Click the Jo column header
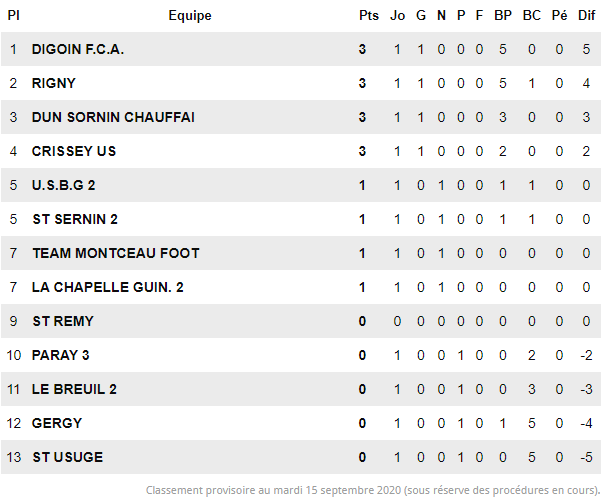Screen dimensions: 603x500 pyautogui.click(x=397, y=15)
